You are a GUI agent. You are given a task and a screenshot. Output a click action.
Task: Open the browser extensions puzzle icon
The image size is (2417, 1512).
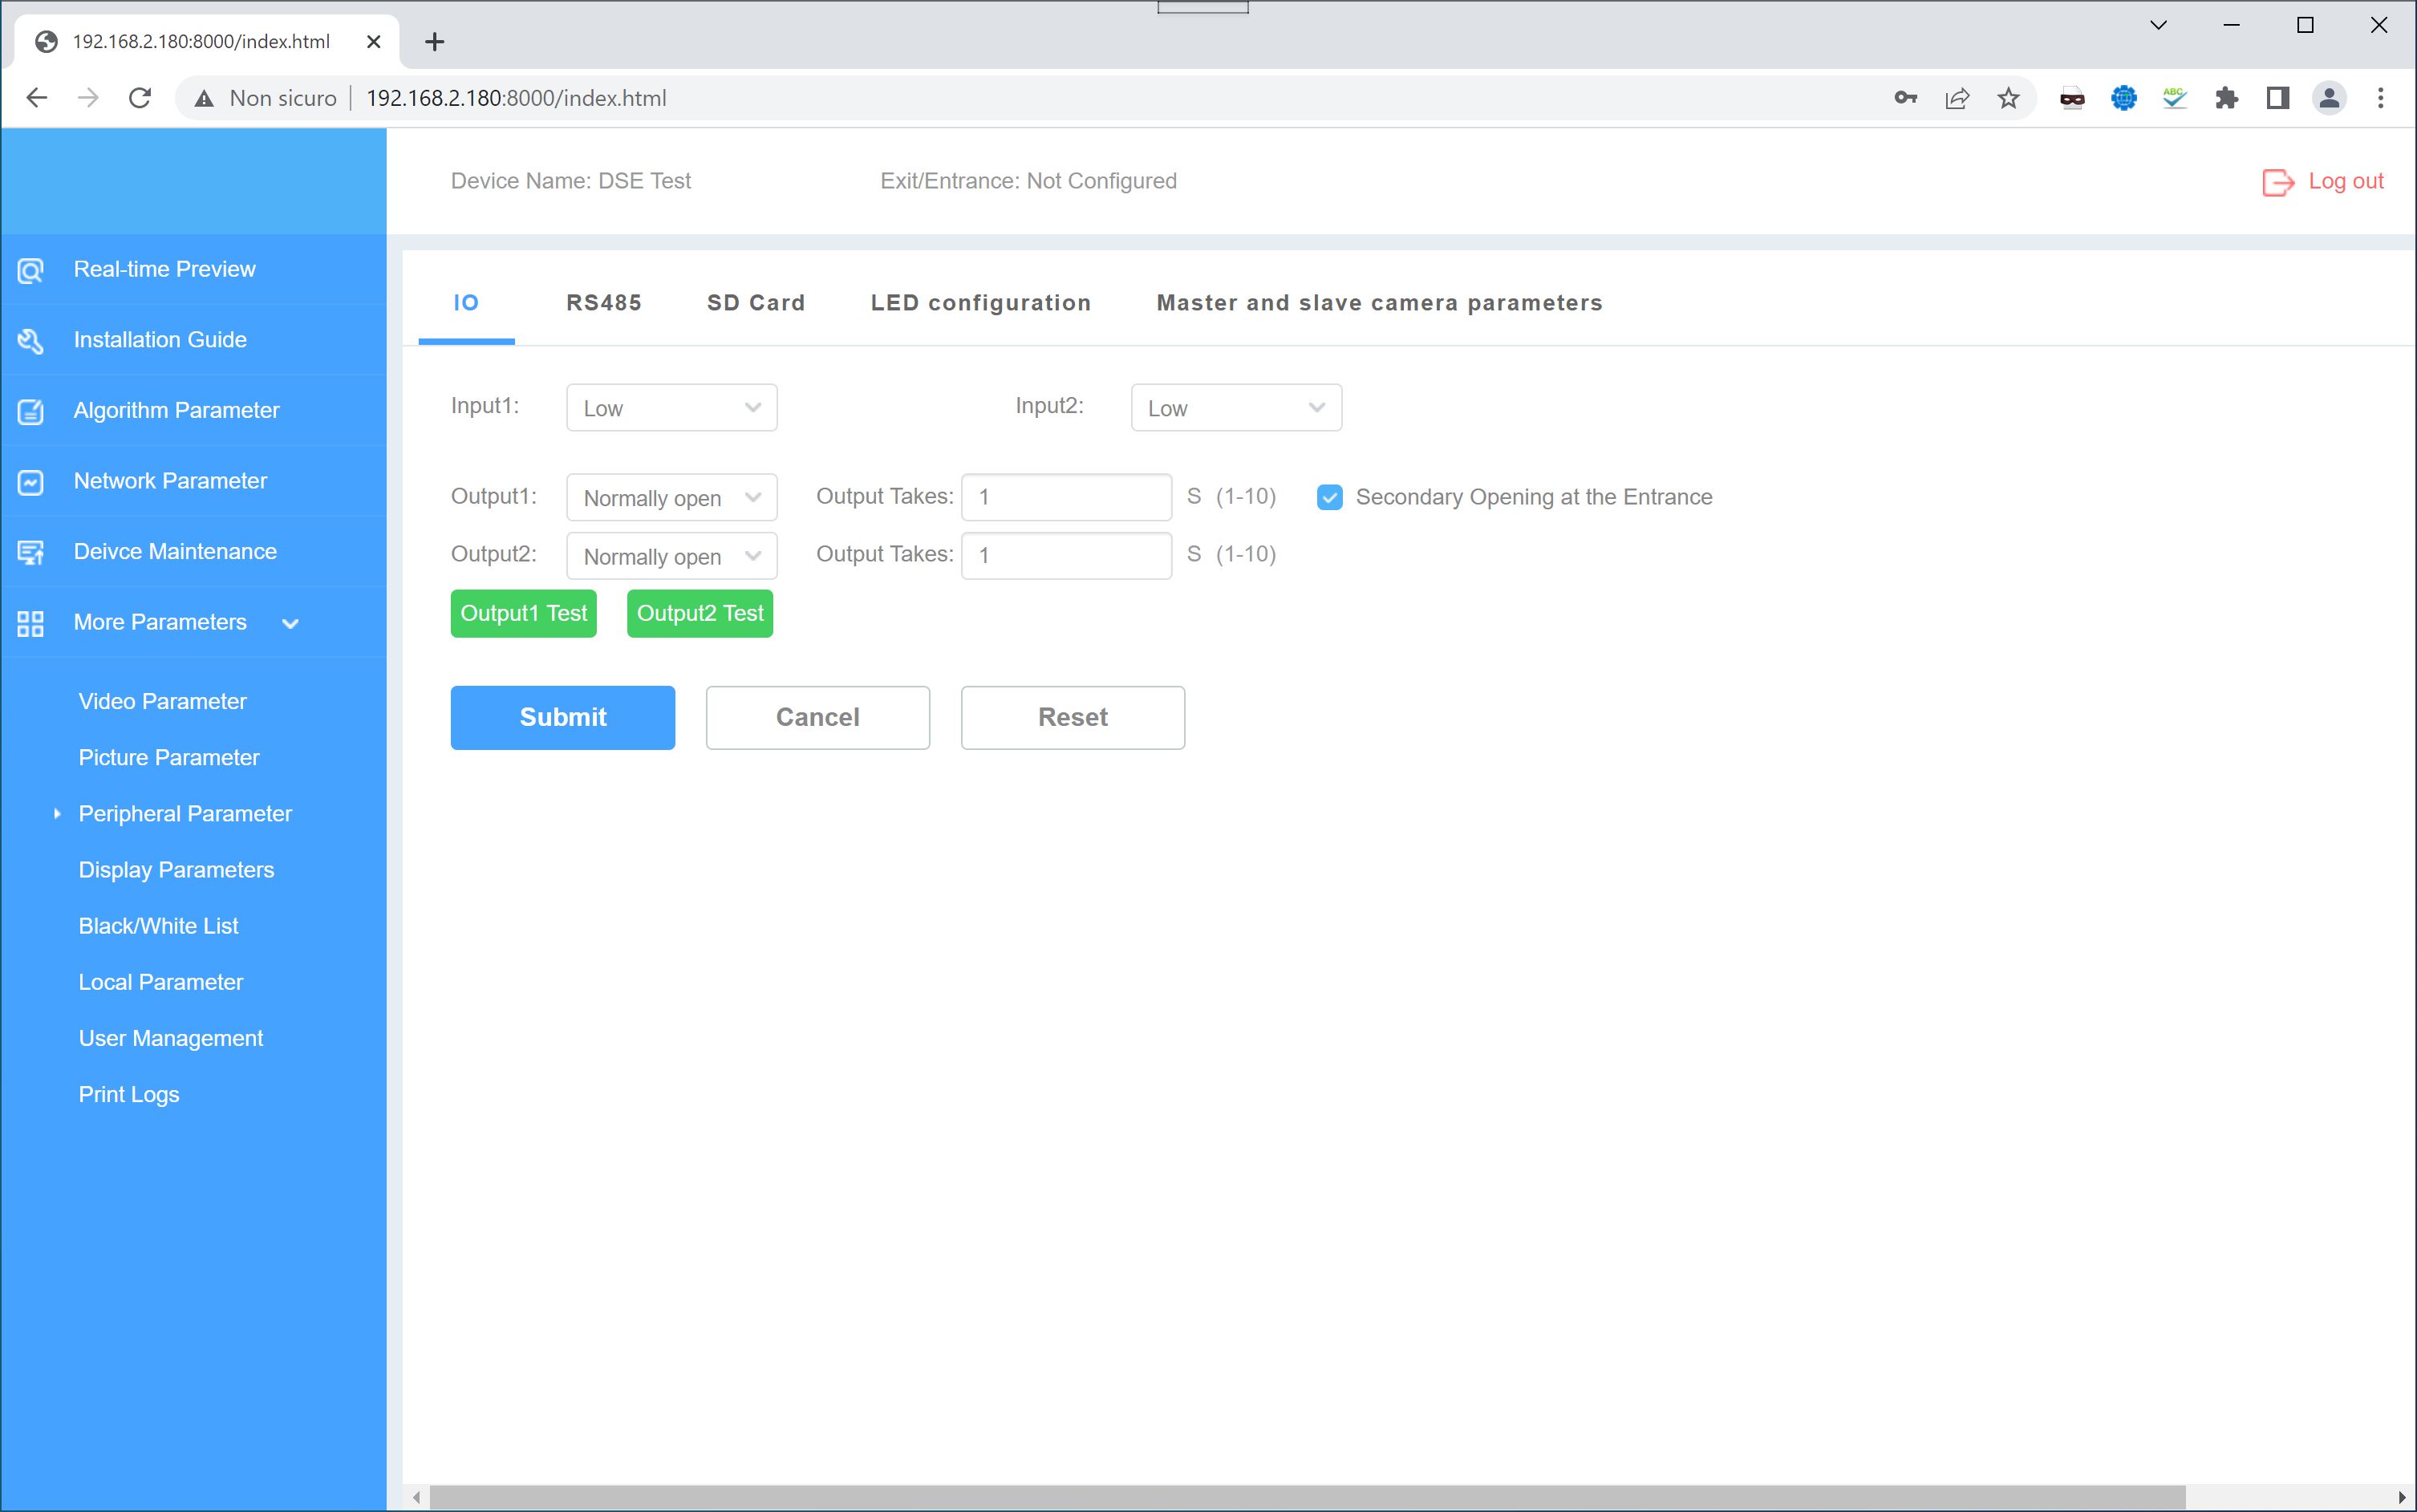pos(2226,98)
